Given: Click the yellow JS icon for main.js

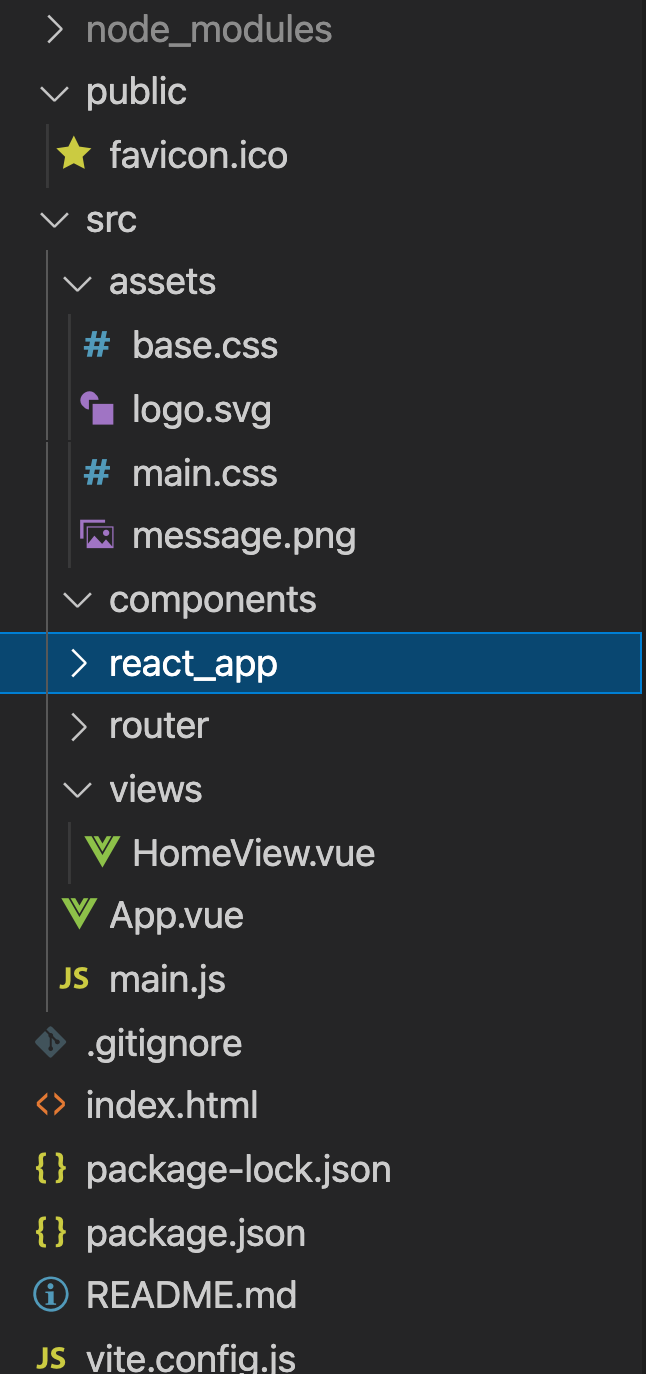Looking at the screenshot, I should coord(74,979).
